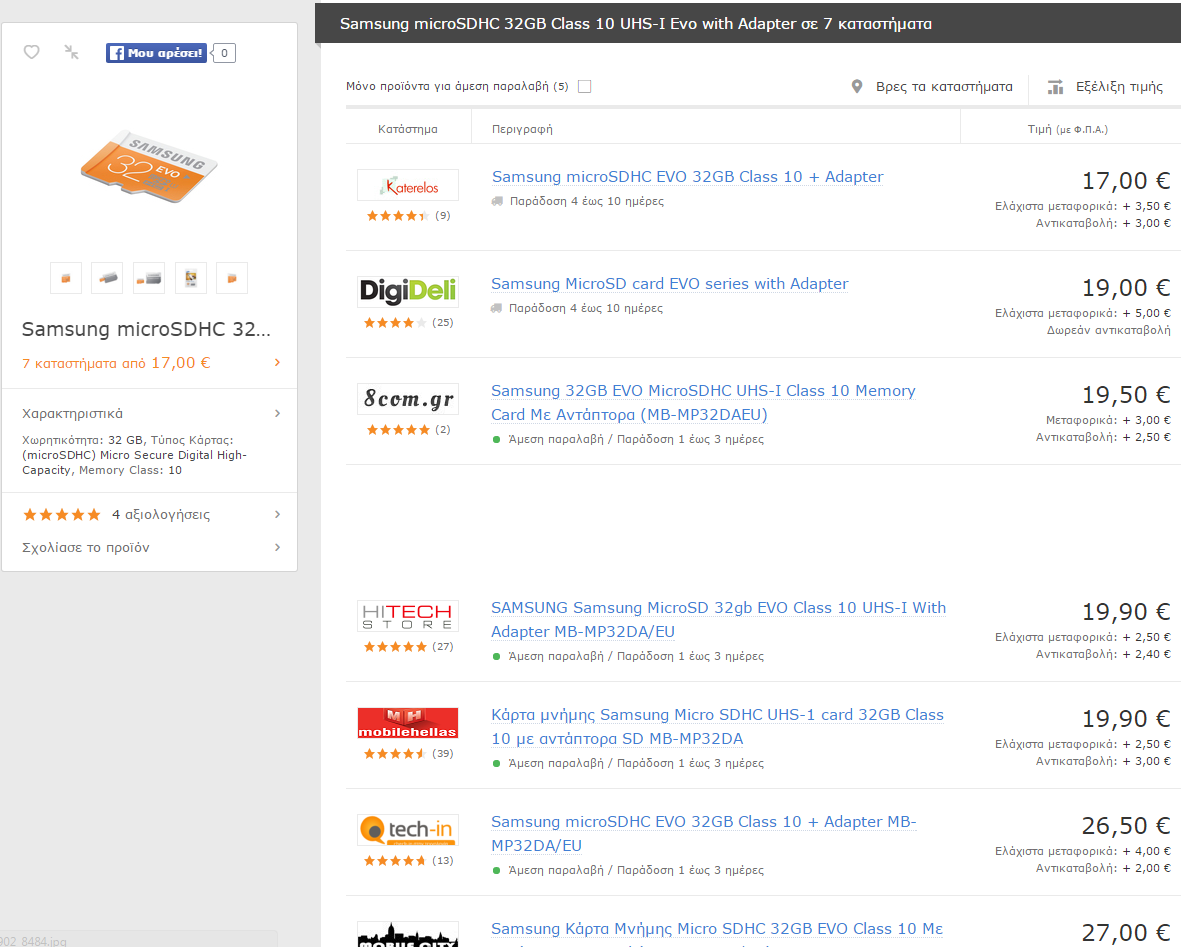The height and width of the screenshot is (947, 1191).
Task: Select the second product thumbnail
Action: [107, 278]
